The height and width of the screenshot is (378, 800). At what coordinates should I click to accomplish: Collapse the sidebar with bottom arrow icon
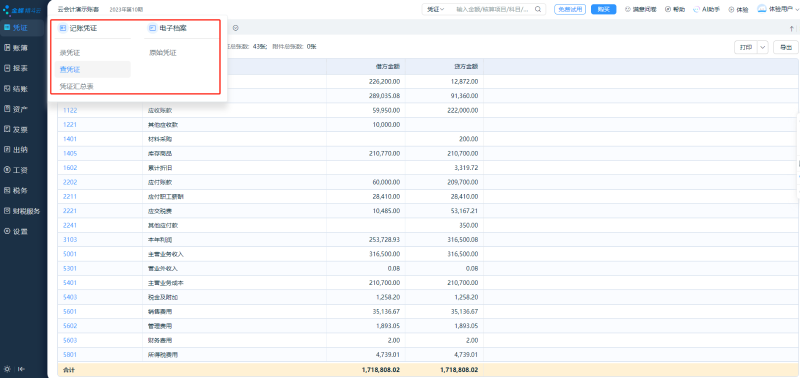[21, 369]
